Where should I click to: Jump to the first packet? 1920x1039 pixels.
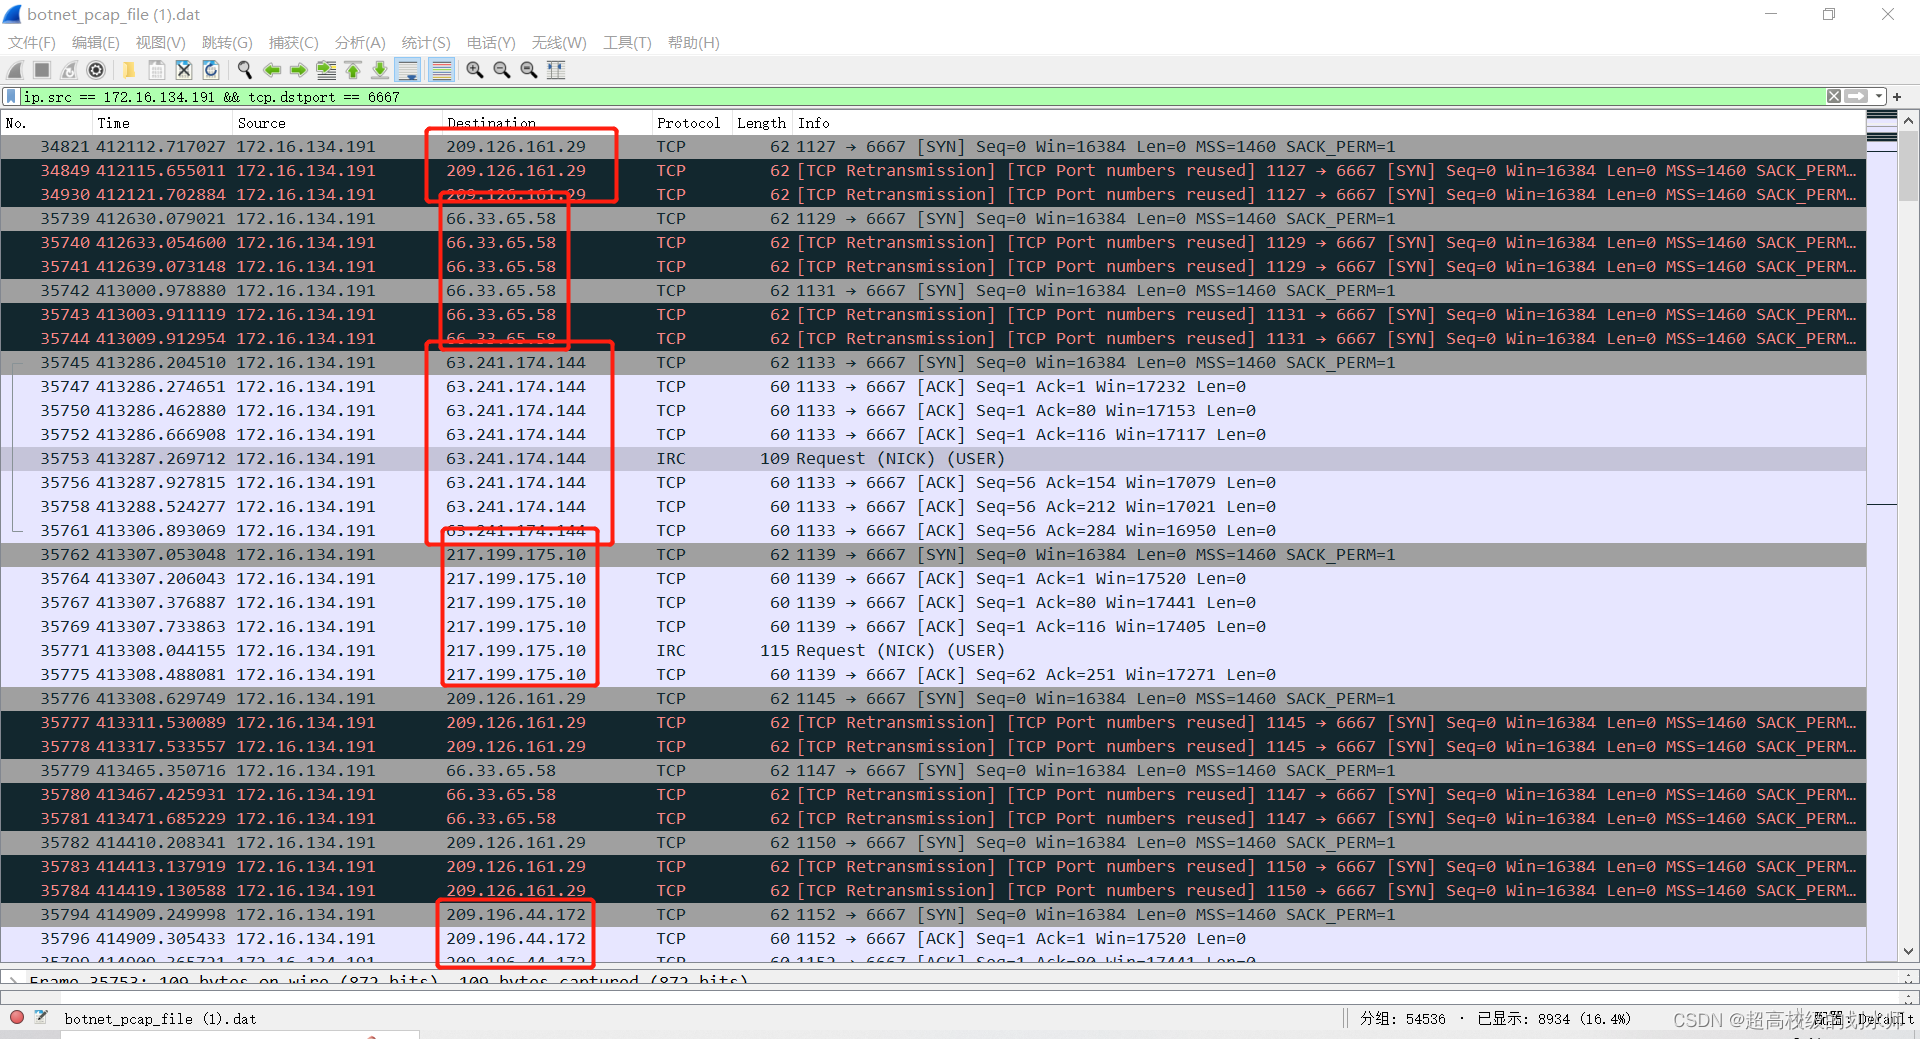[353, 70]
